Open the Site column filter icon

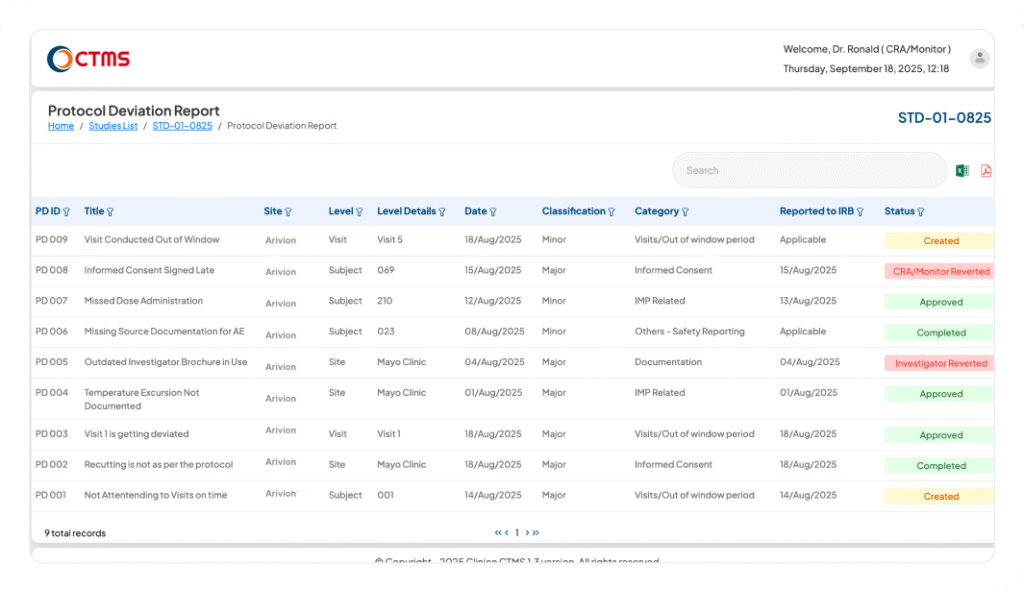pos(288,212)
